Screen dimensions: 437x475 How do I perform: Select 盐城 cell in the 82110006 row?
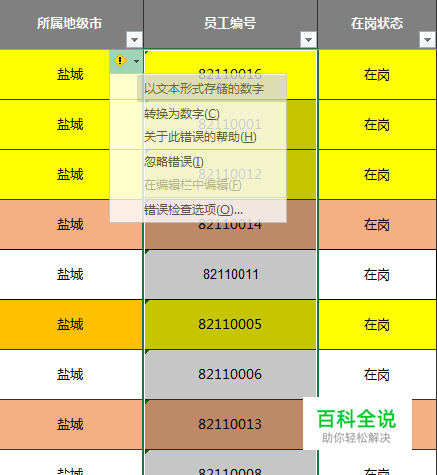pyautogui.click(x=71, y=374)
